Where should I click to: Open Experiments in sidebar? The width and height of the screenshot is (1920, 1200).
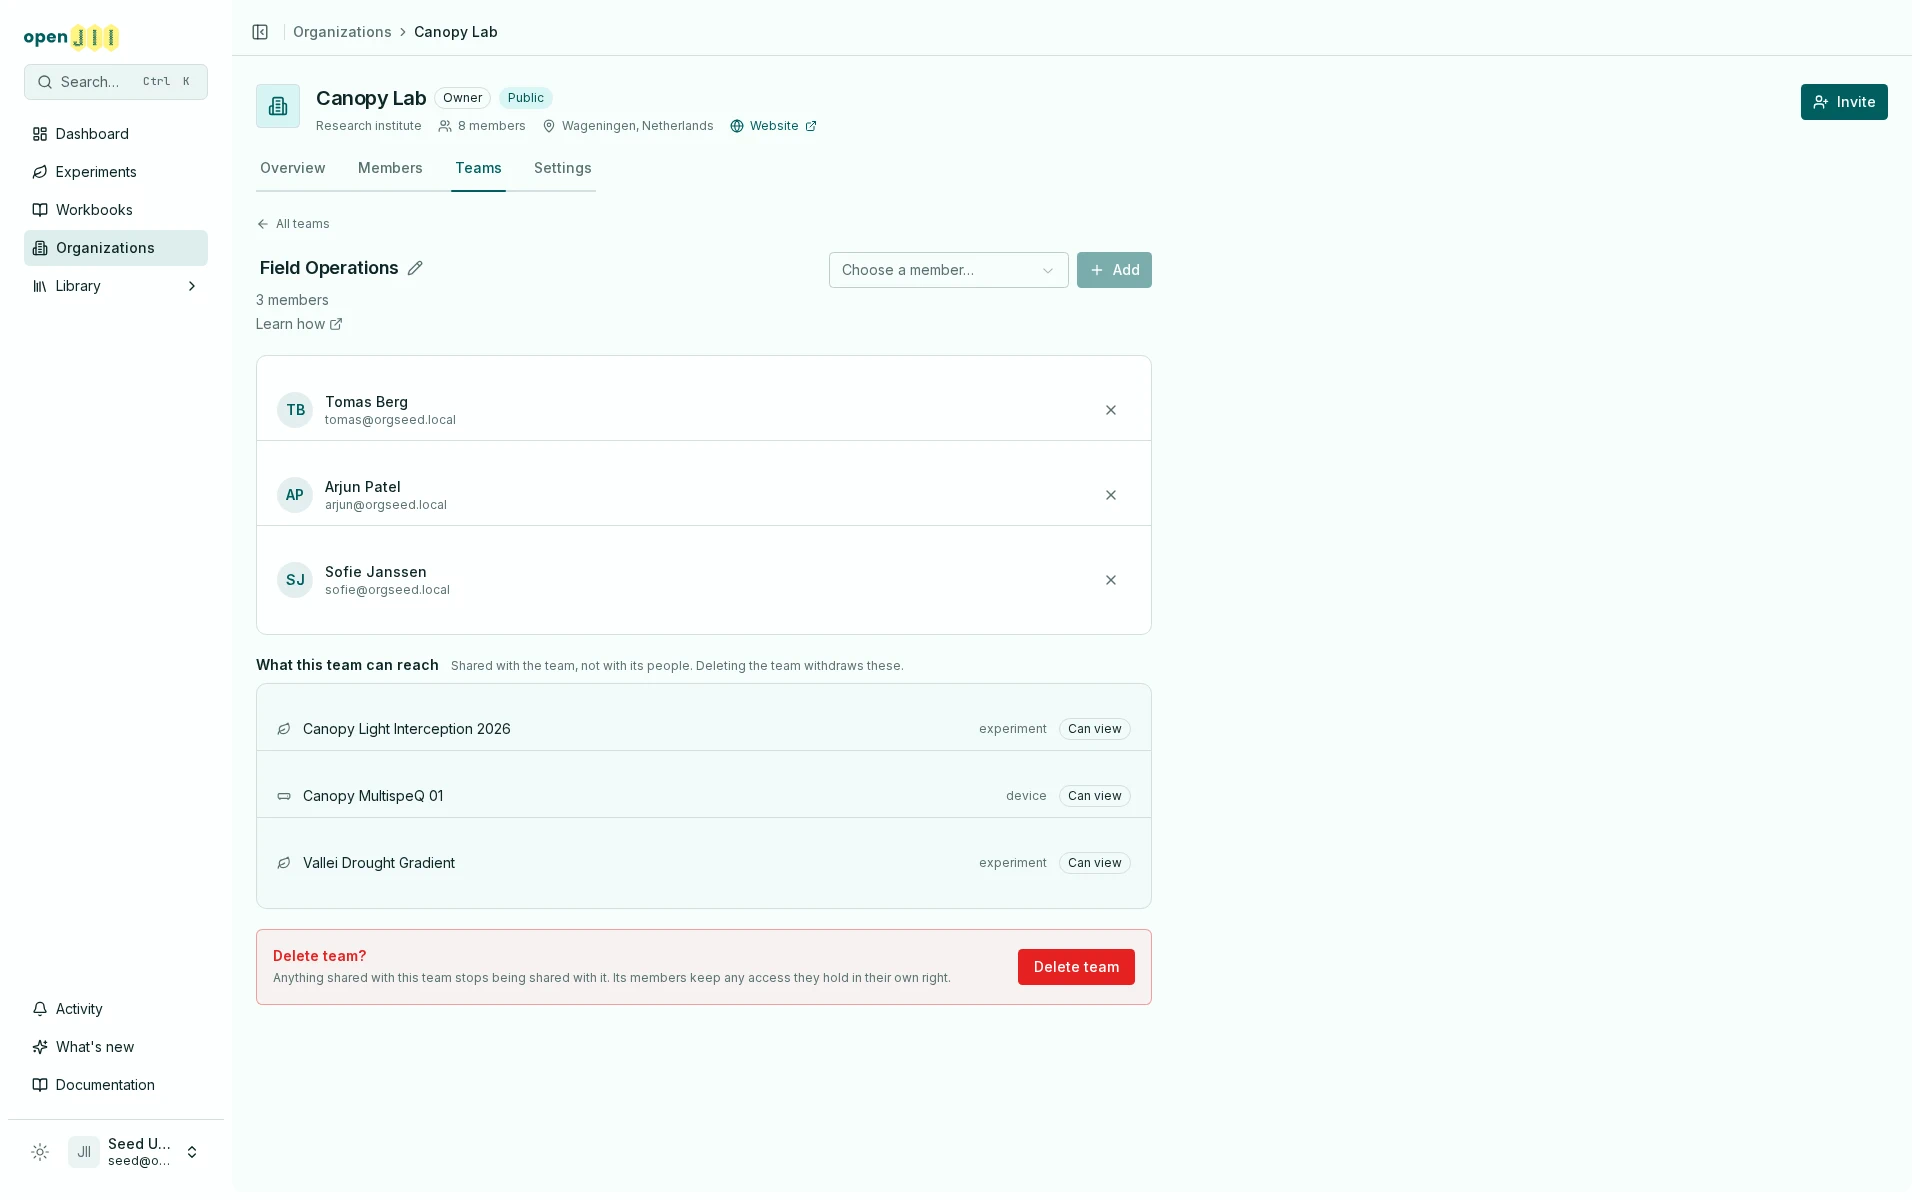116,172
